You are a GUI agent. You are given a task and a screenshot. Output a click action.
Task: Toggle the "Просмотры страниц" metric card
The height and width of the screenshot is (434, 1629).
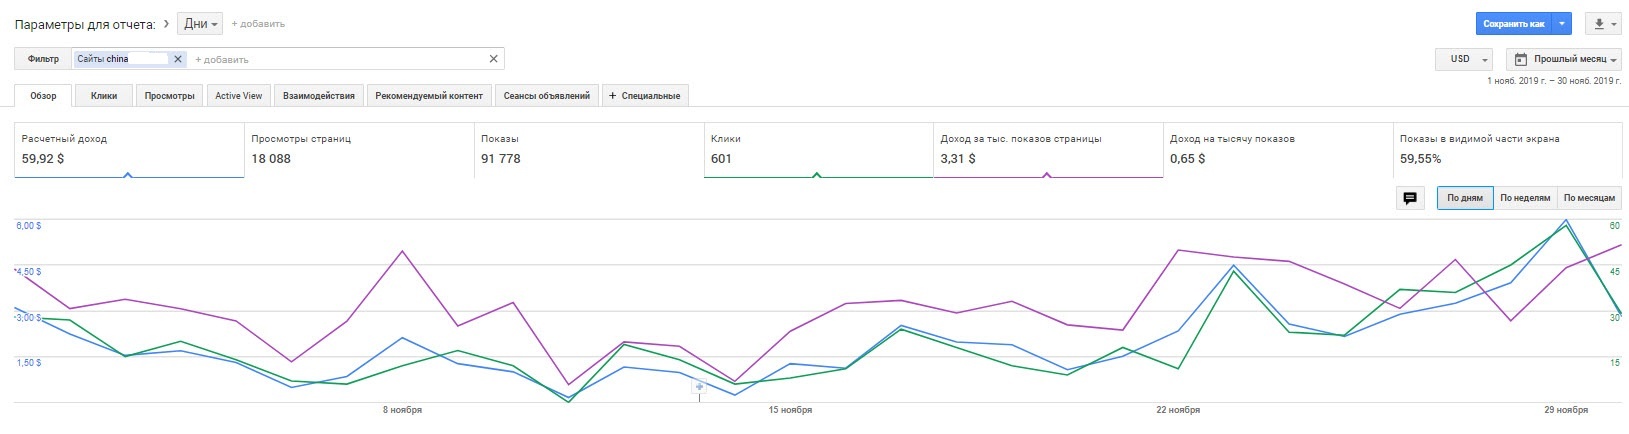click(358, 150)
